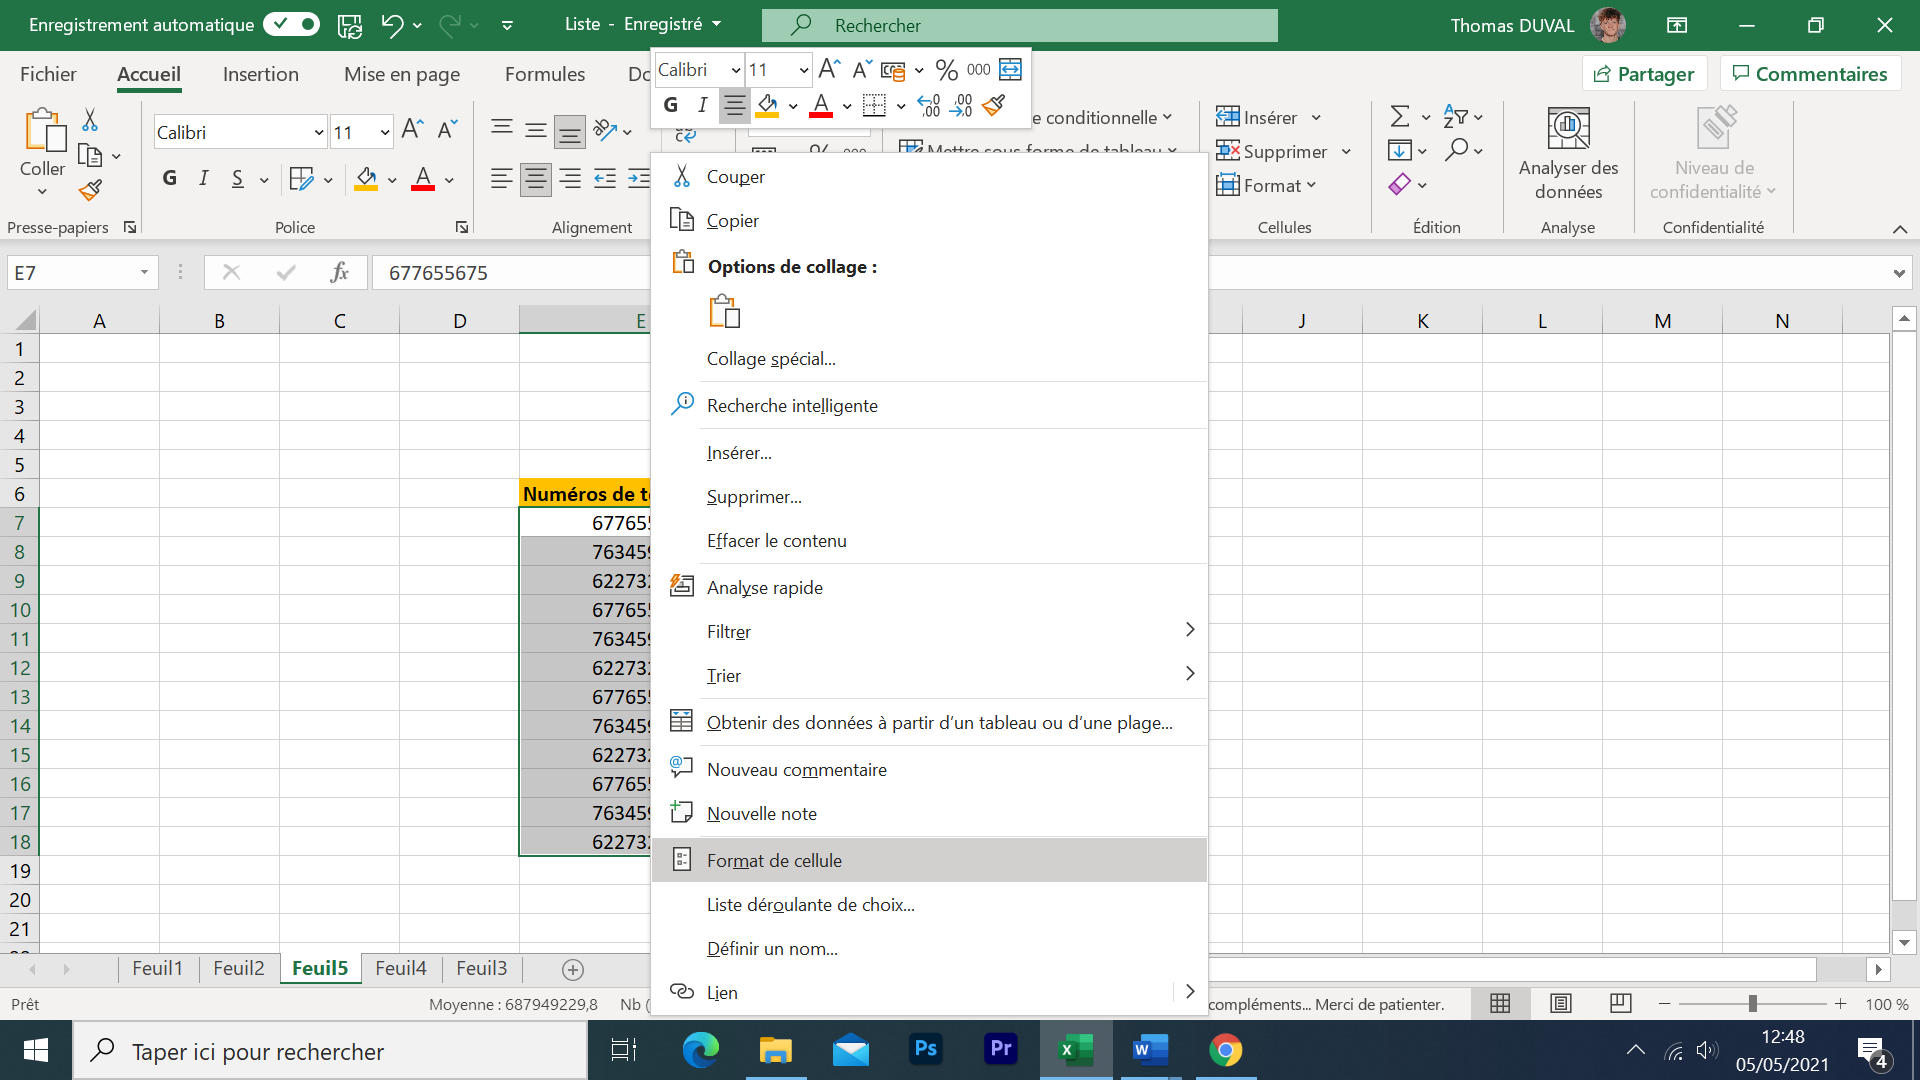Viewport: 1920px width, 1080px height.
Task: Click the Cut scissors icon in ribbon
Action: (90, 120)
